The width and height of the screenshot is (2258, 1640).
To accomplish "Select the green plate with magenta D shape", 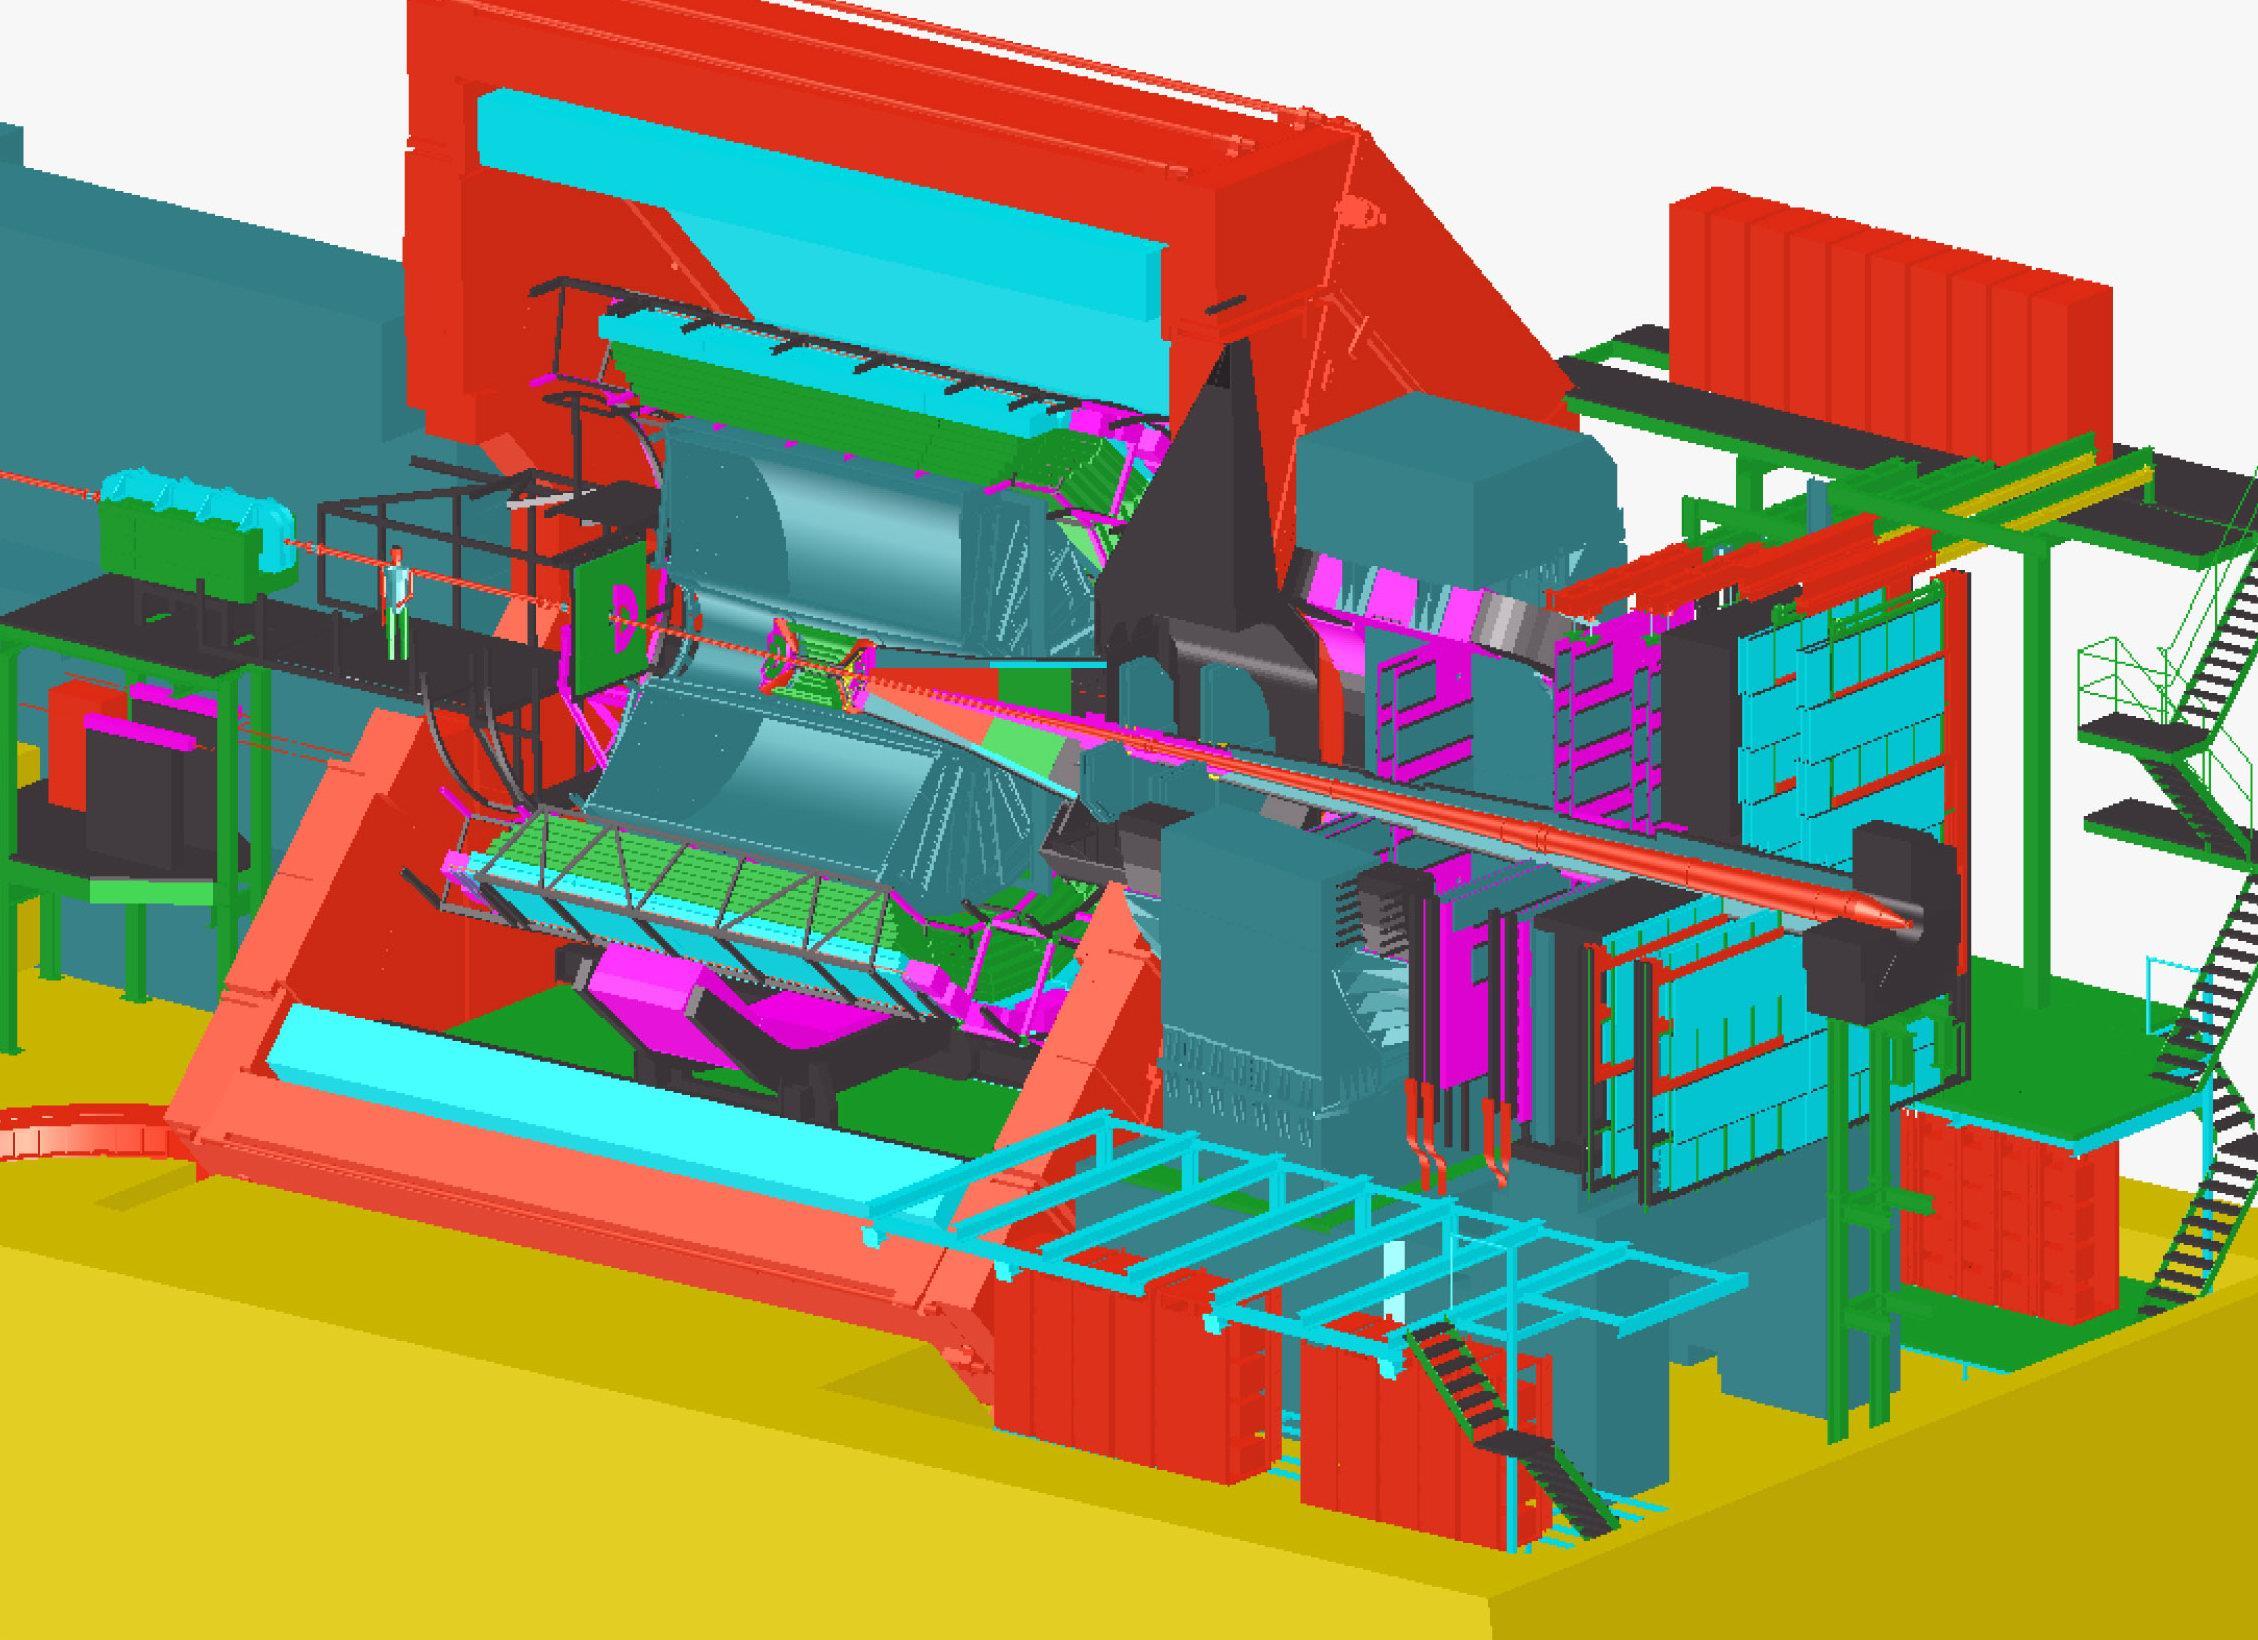I will click(613, 618).
